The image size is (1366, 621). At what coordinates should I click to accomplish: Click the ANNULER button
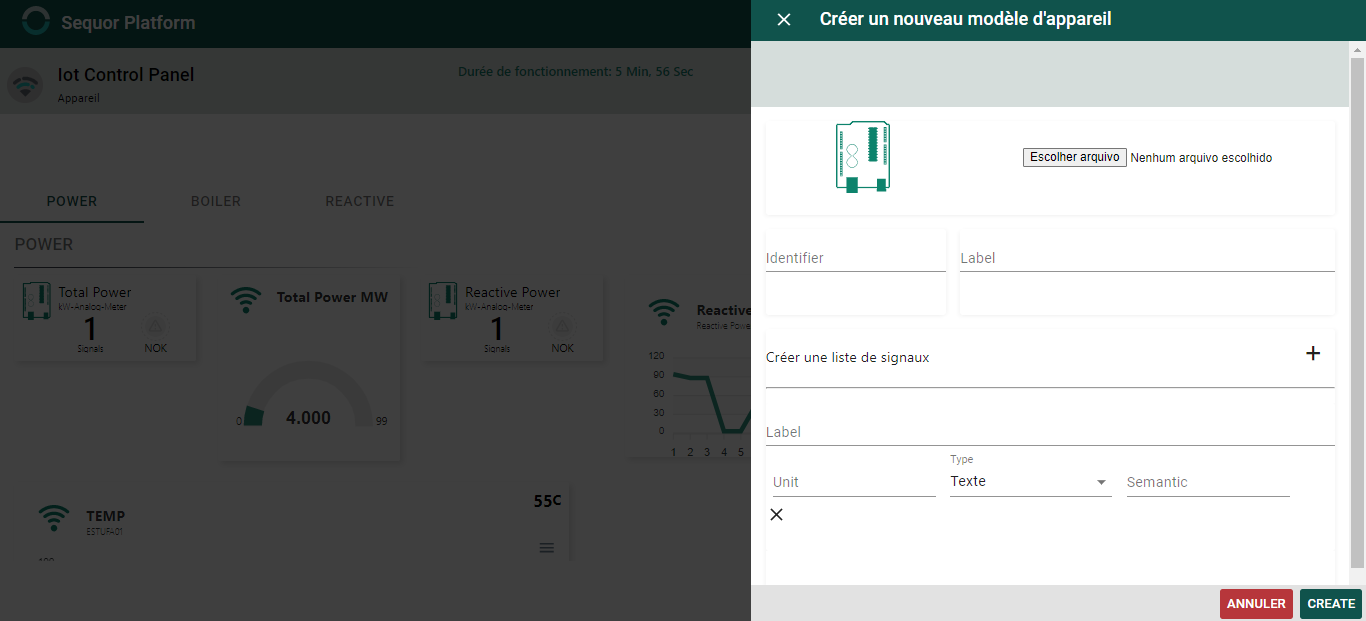(x=1256, y=604)
